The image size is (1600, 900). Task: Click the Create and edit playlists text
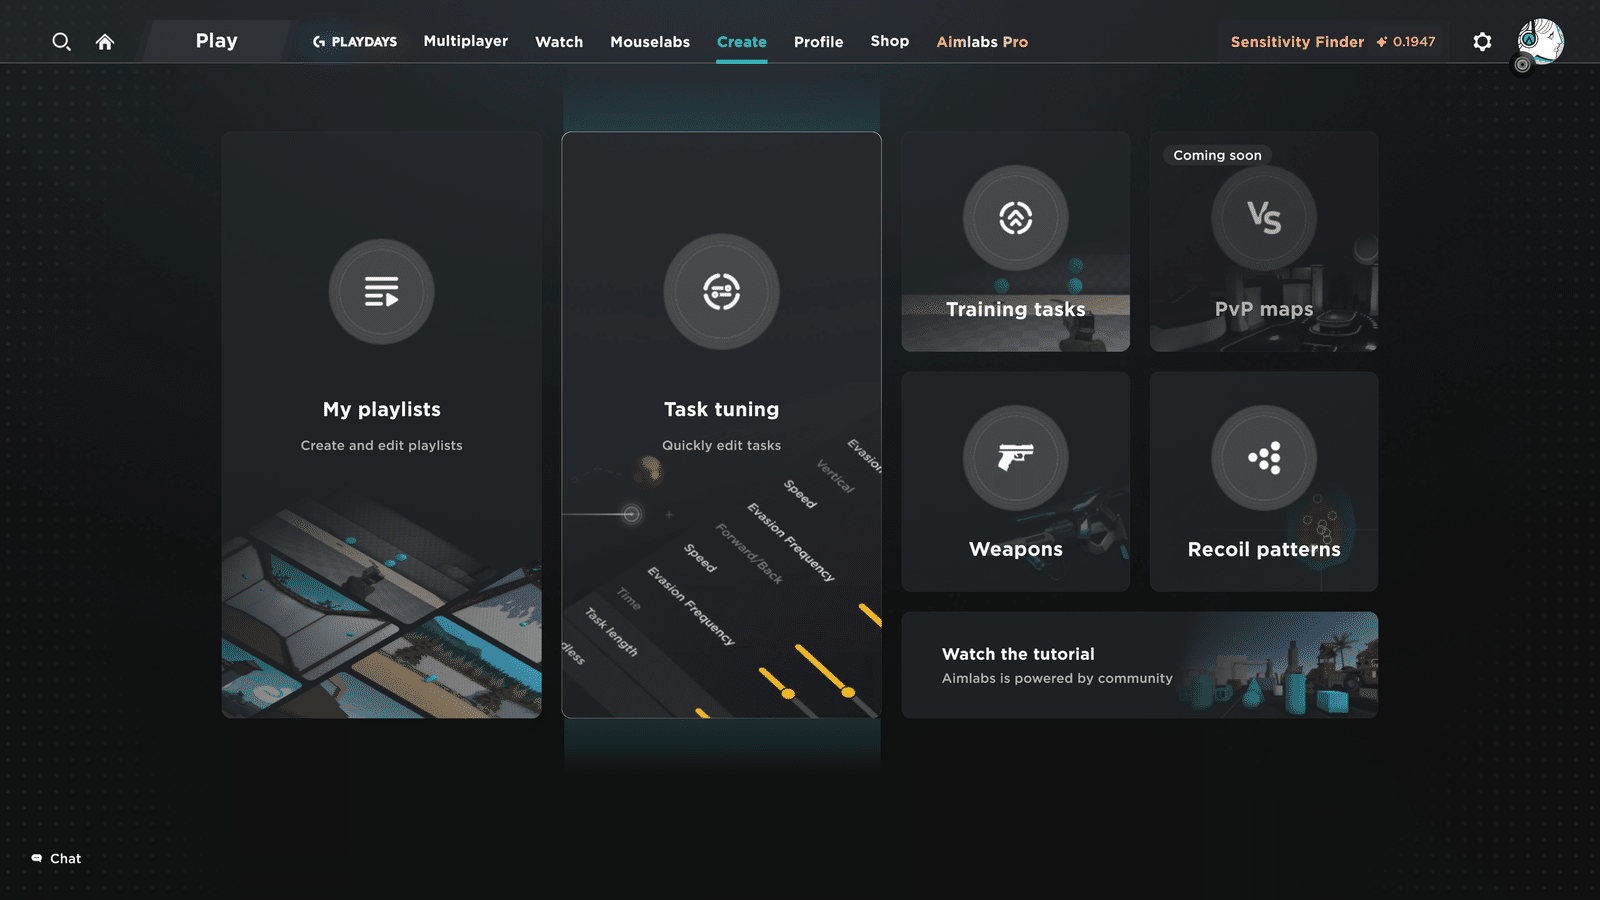pyautogui.click(x=382, y=445)
